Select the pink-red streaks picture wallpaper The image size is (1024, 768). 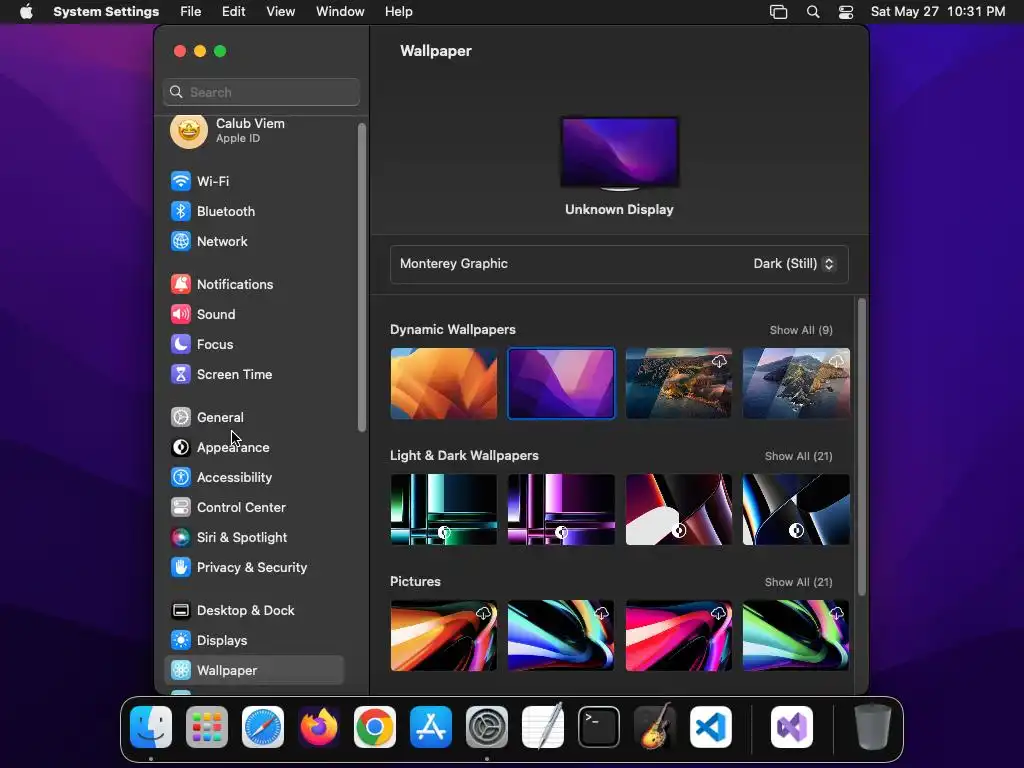pyautogui.click(x=679, y=635)
